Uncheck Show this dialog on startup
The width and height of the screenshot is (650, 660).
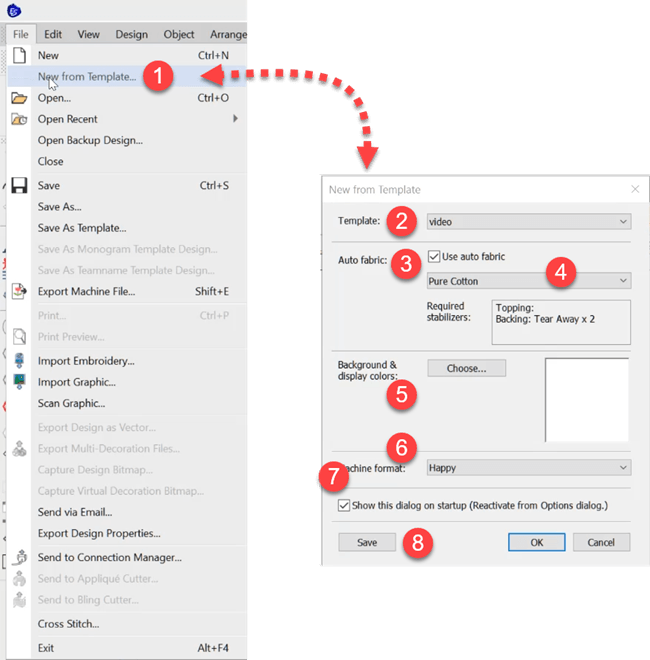coord(345,506)
